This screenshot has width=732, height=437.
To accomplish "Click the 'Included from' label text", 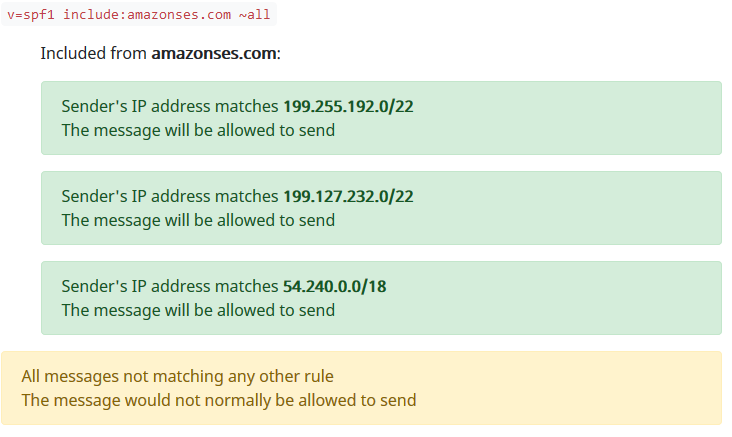I will tap(94, 53).
